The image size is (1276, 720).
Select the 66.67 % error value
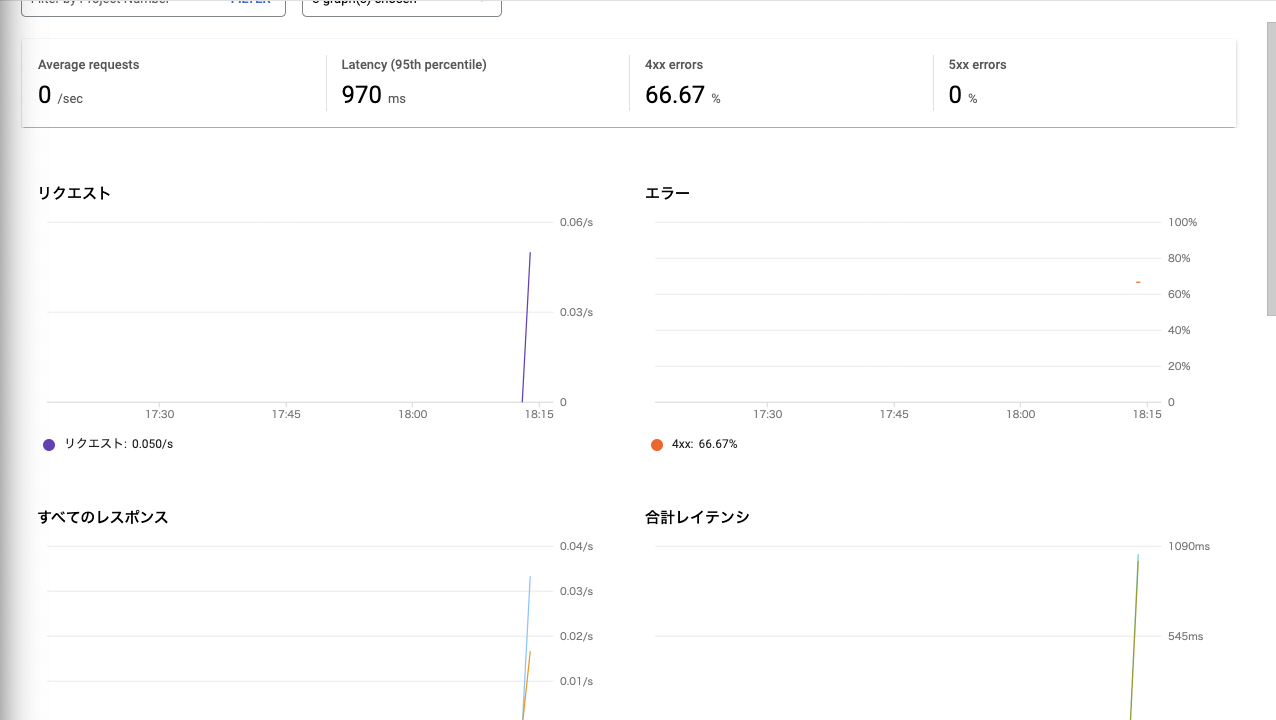682,95
